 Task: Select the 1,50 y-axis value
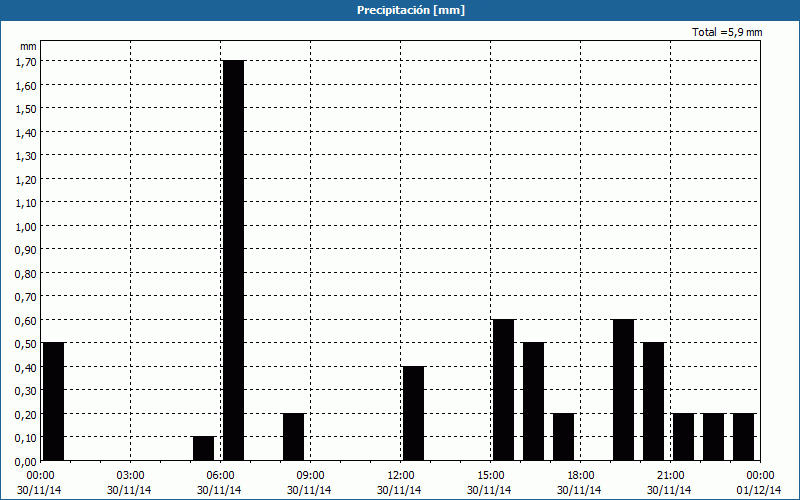(x=27, y=109)
